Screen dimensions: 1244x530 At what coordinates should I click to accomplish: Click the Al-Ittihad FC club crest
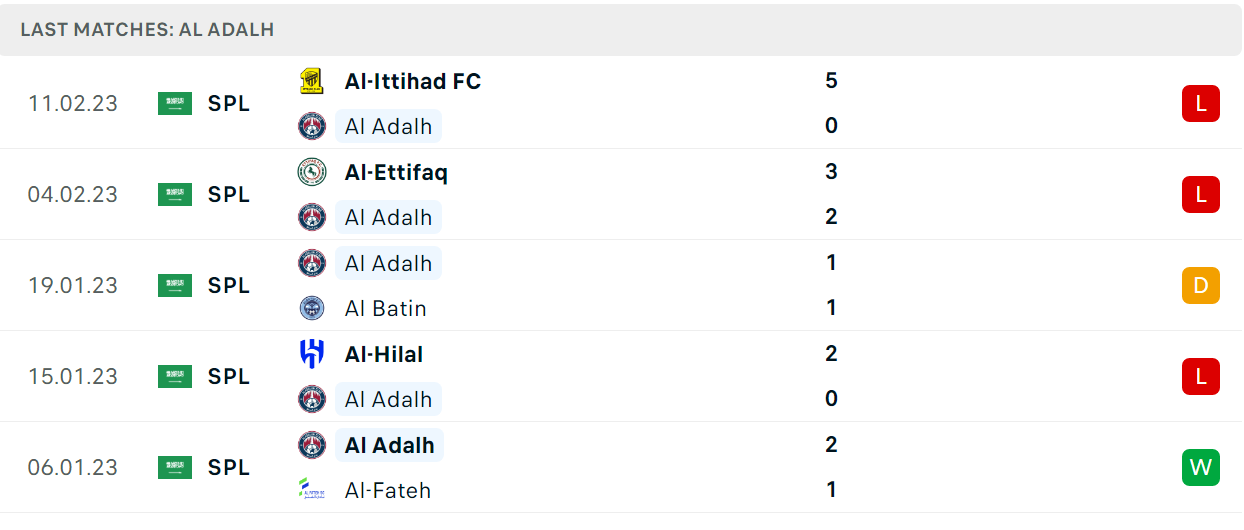coord(312,81)
